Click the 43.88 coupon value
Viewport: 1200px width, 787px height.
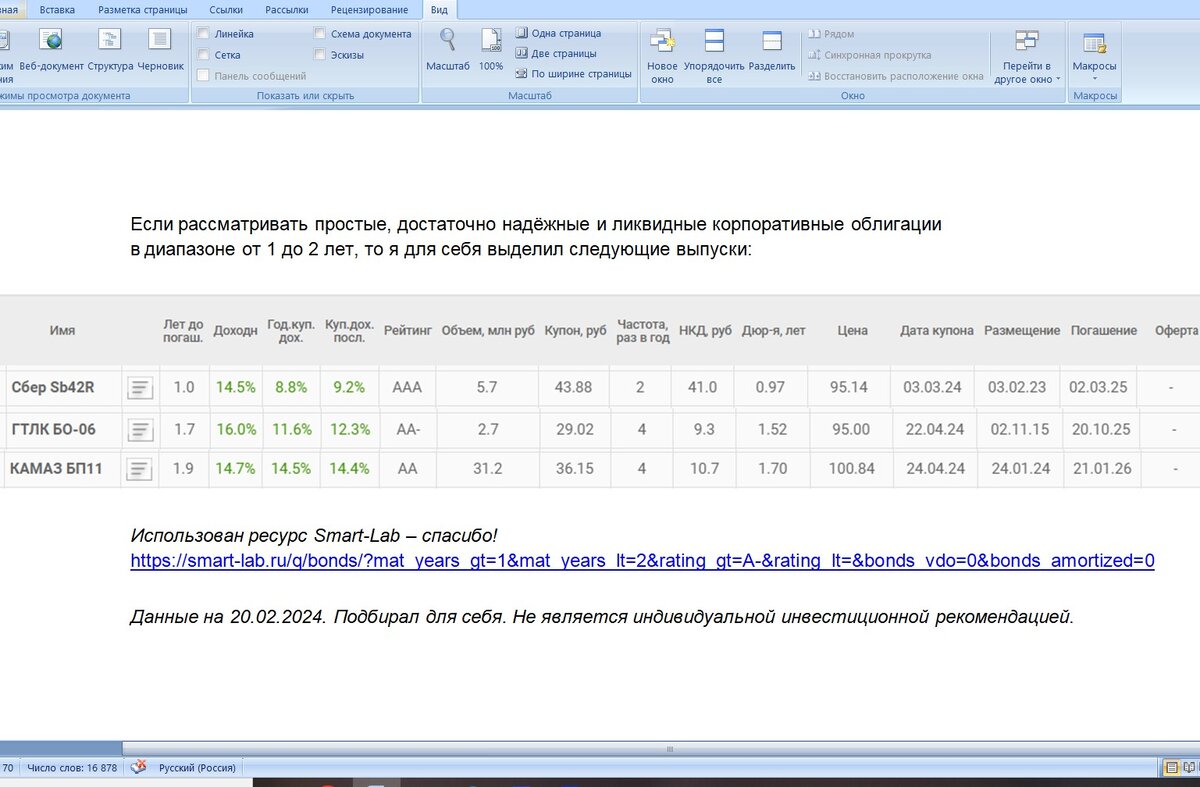(575, 388)
